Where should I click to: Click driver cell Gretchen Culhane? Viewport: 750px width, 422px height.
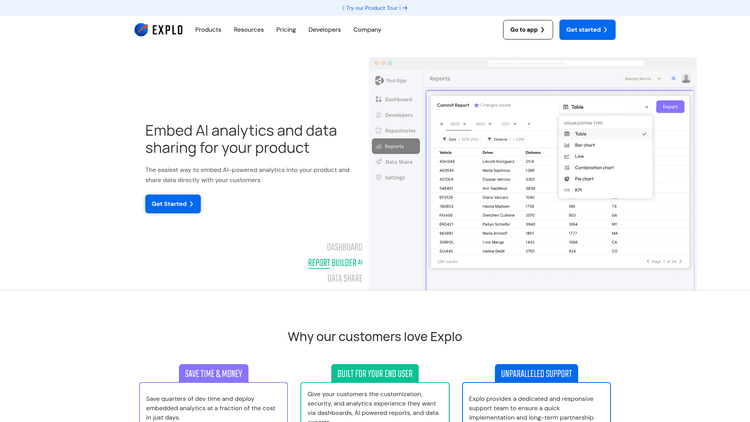coord(498,215)
